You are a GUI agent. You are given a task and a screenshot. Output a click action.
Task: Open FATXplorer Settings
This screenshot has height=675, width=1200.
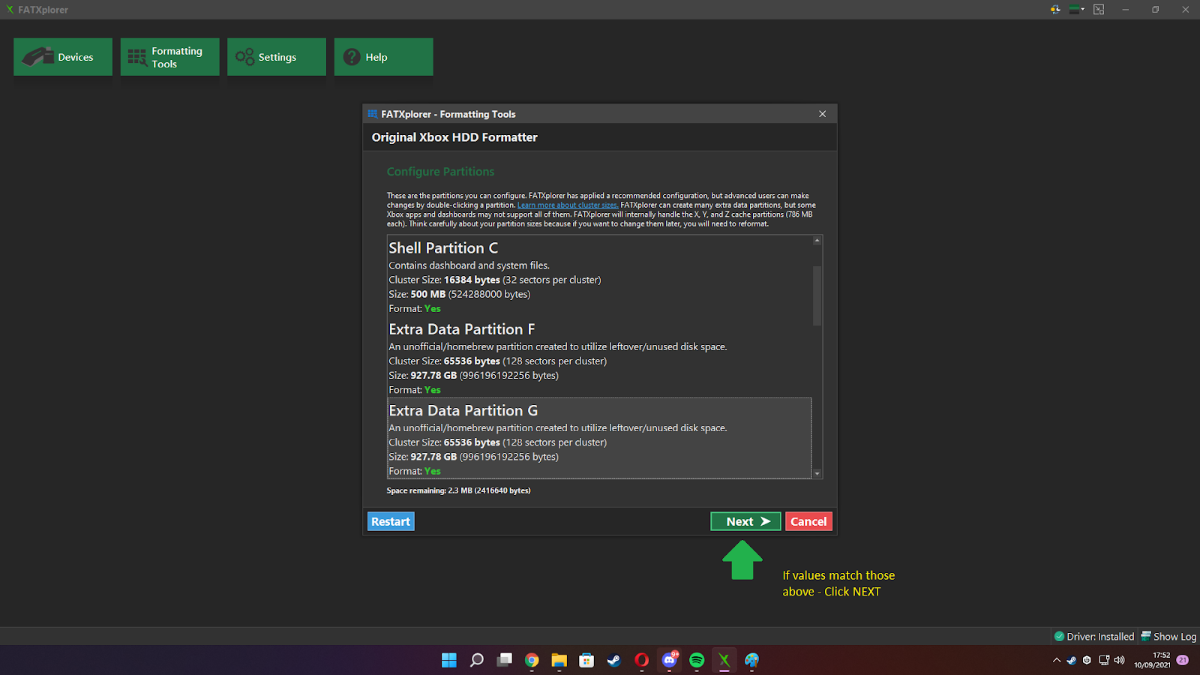[x=276, y=57]
